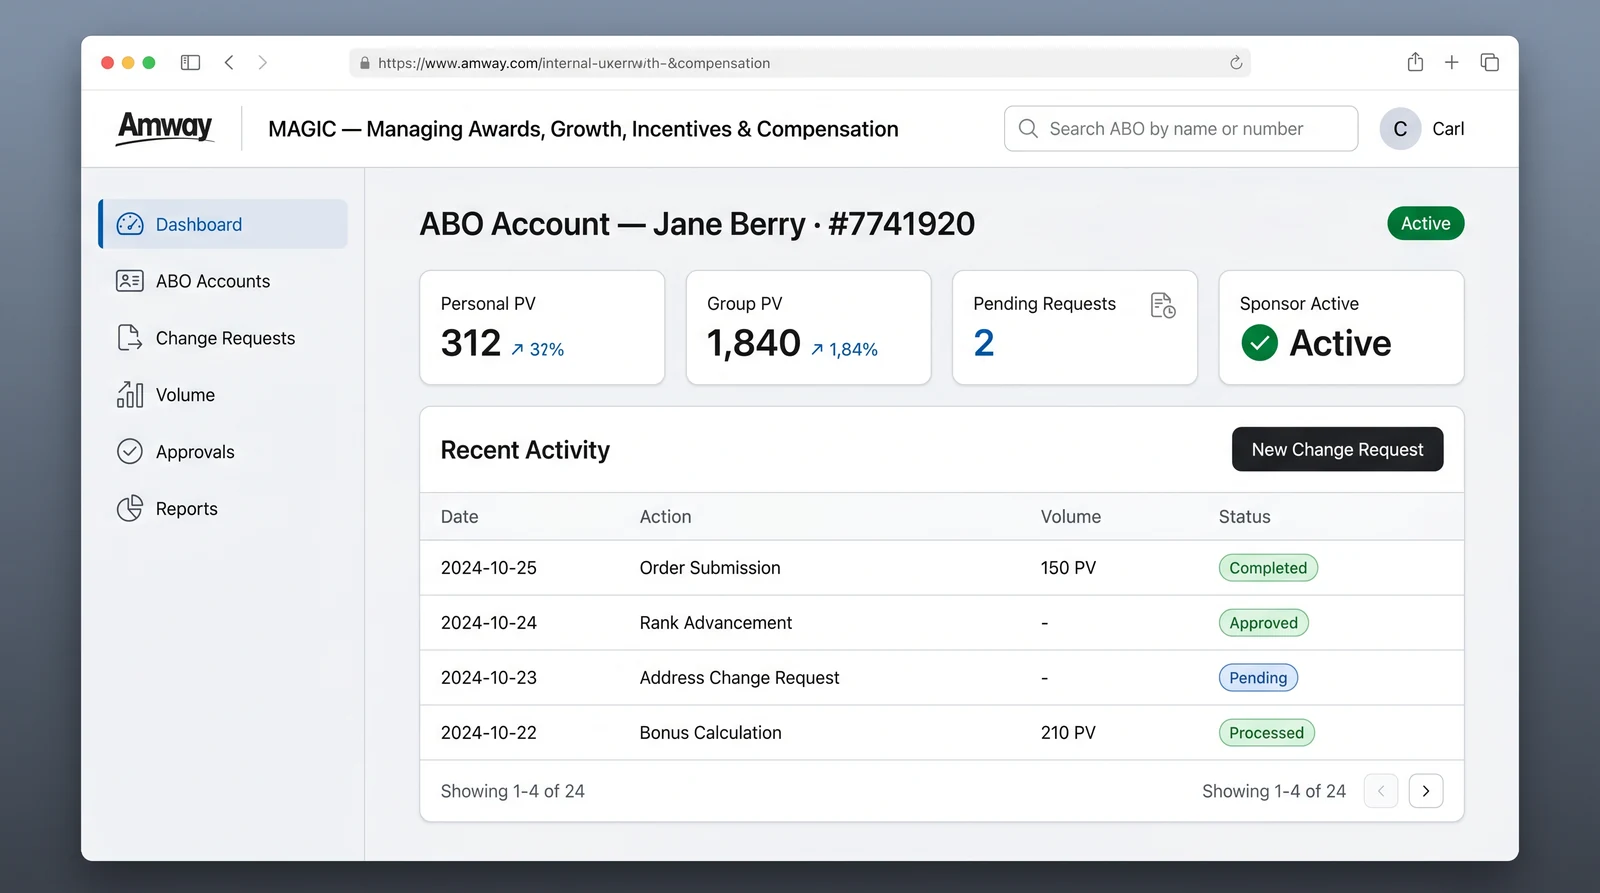Go to previous page of activity
The height and width of the screenshot is (893, 1600).
point(1381,791)
